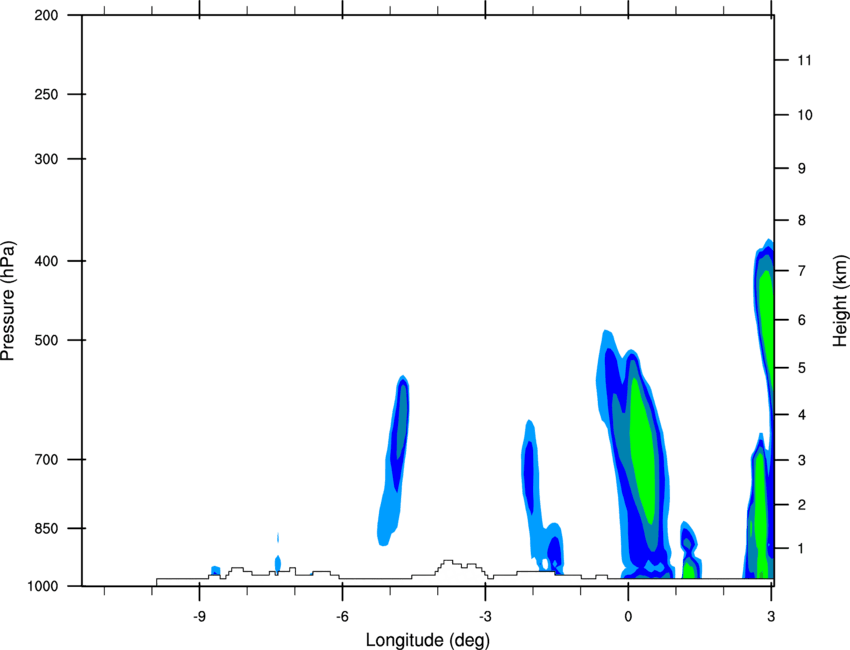Viewport: 850px width, 650px height.
Task: Click the 'Longitude (deg)' axis title
Action: 428,640
